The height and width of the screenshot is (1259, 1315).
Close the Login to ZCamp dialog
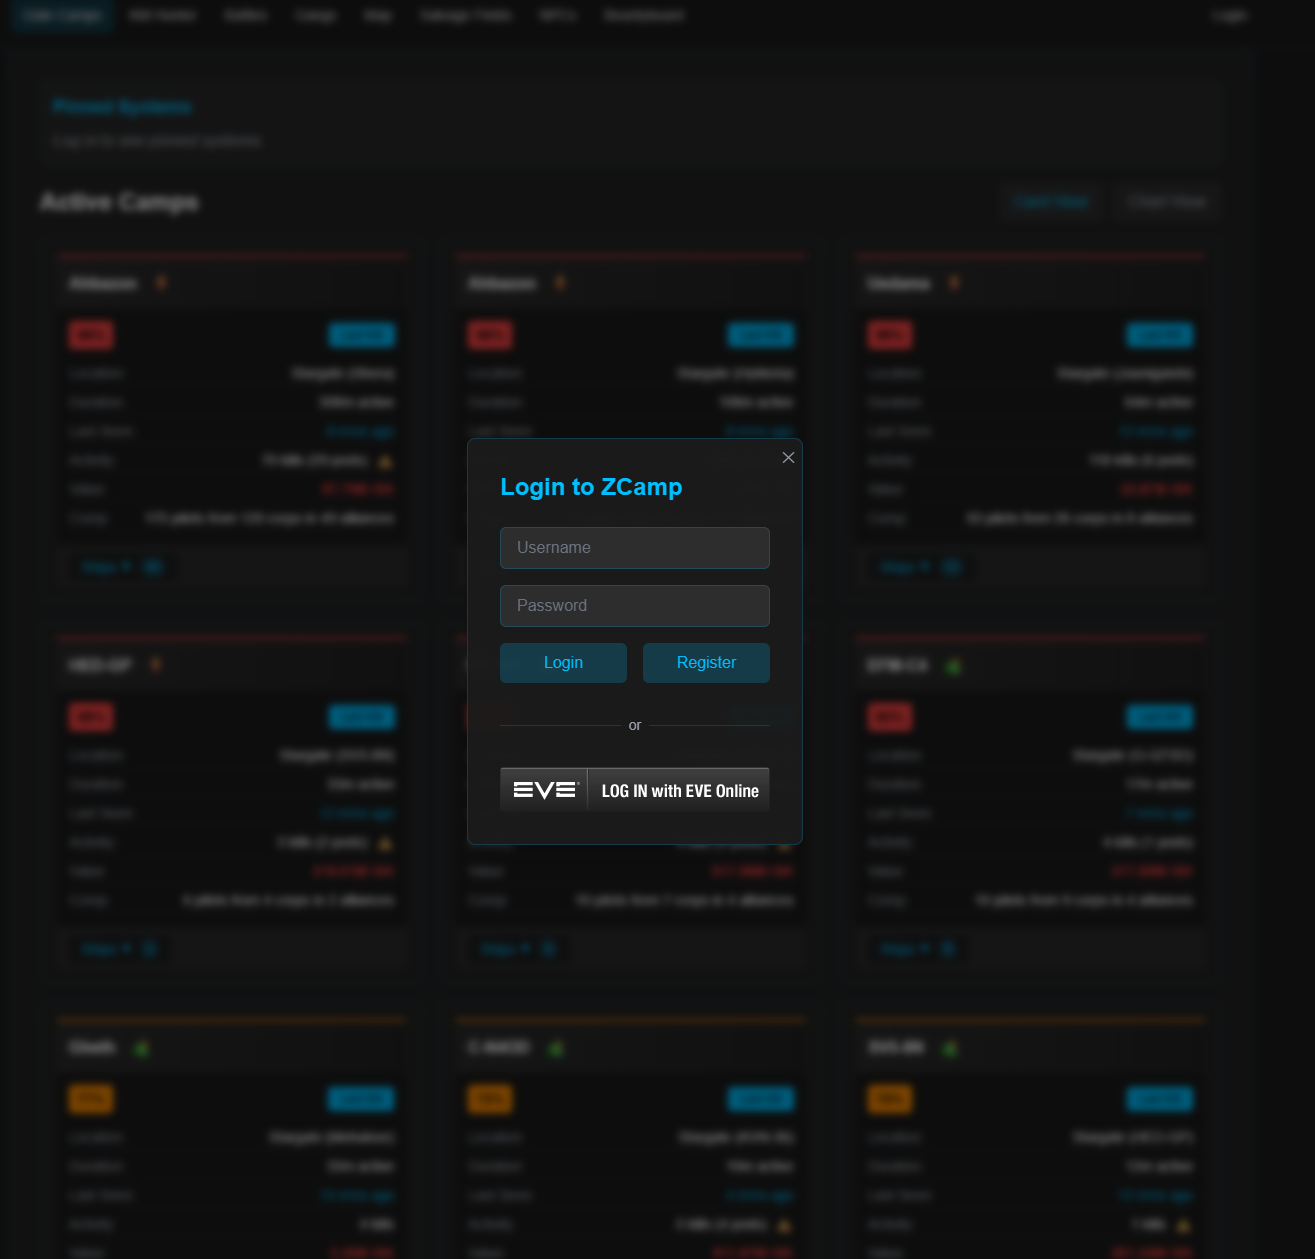pos(788,457)
